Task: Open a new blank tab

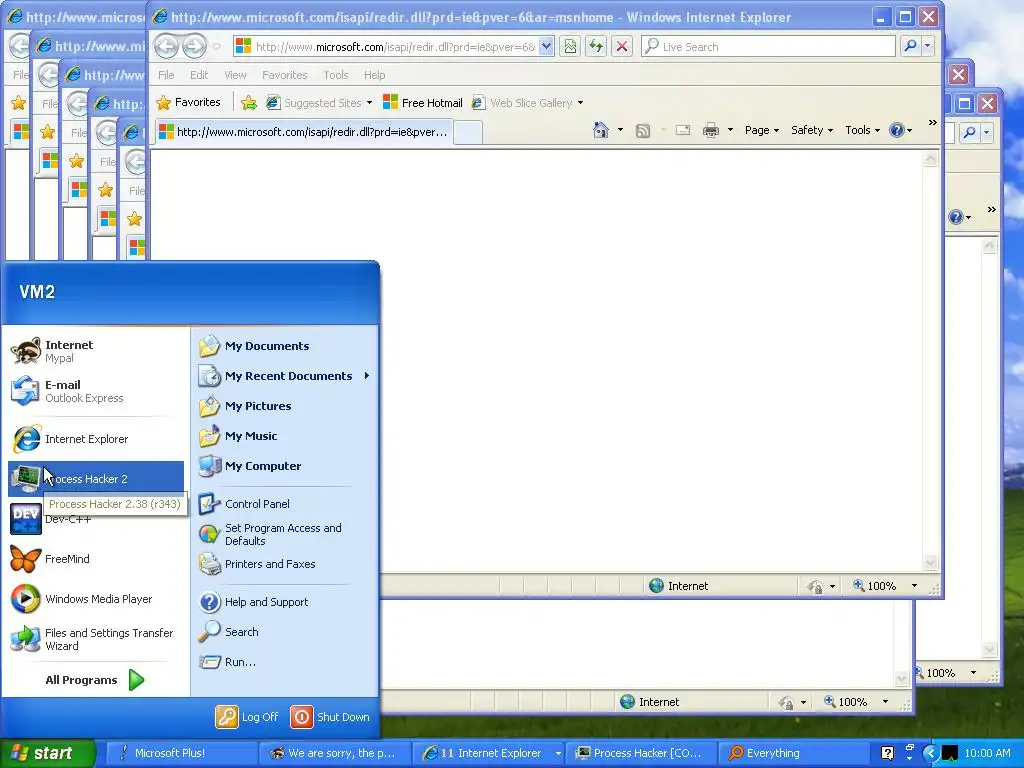Action: [468, 133]
